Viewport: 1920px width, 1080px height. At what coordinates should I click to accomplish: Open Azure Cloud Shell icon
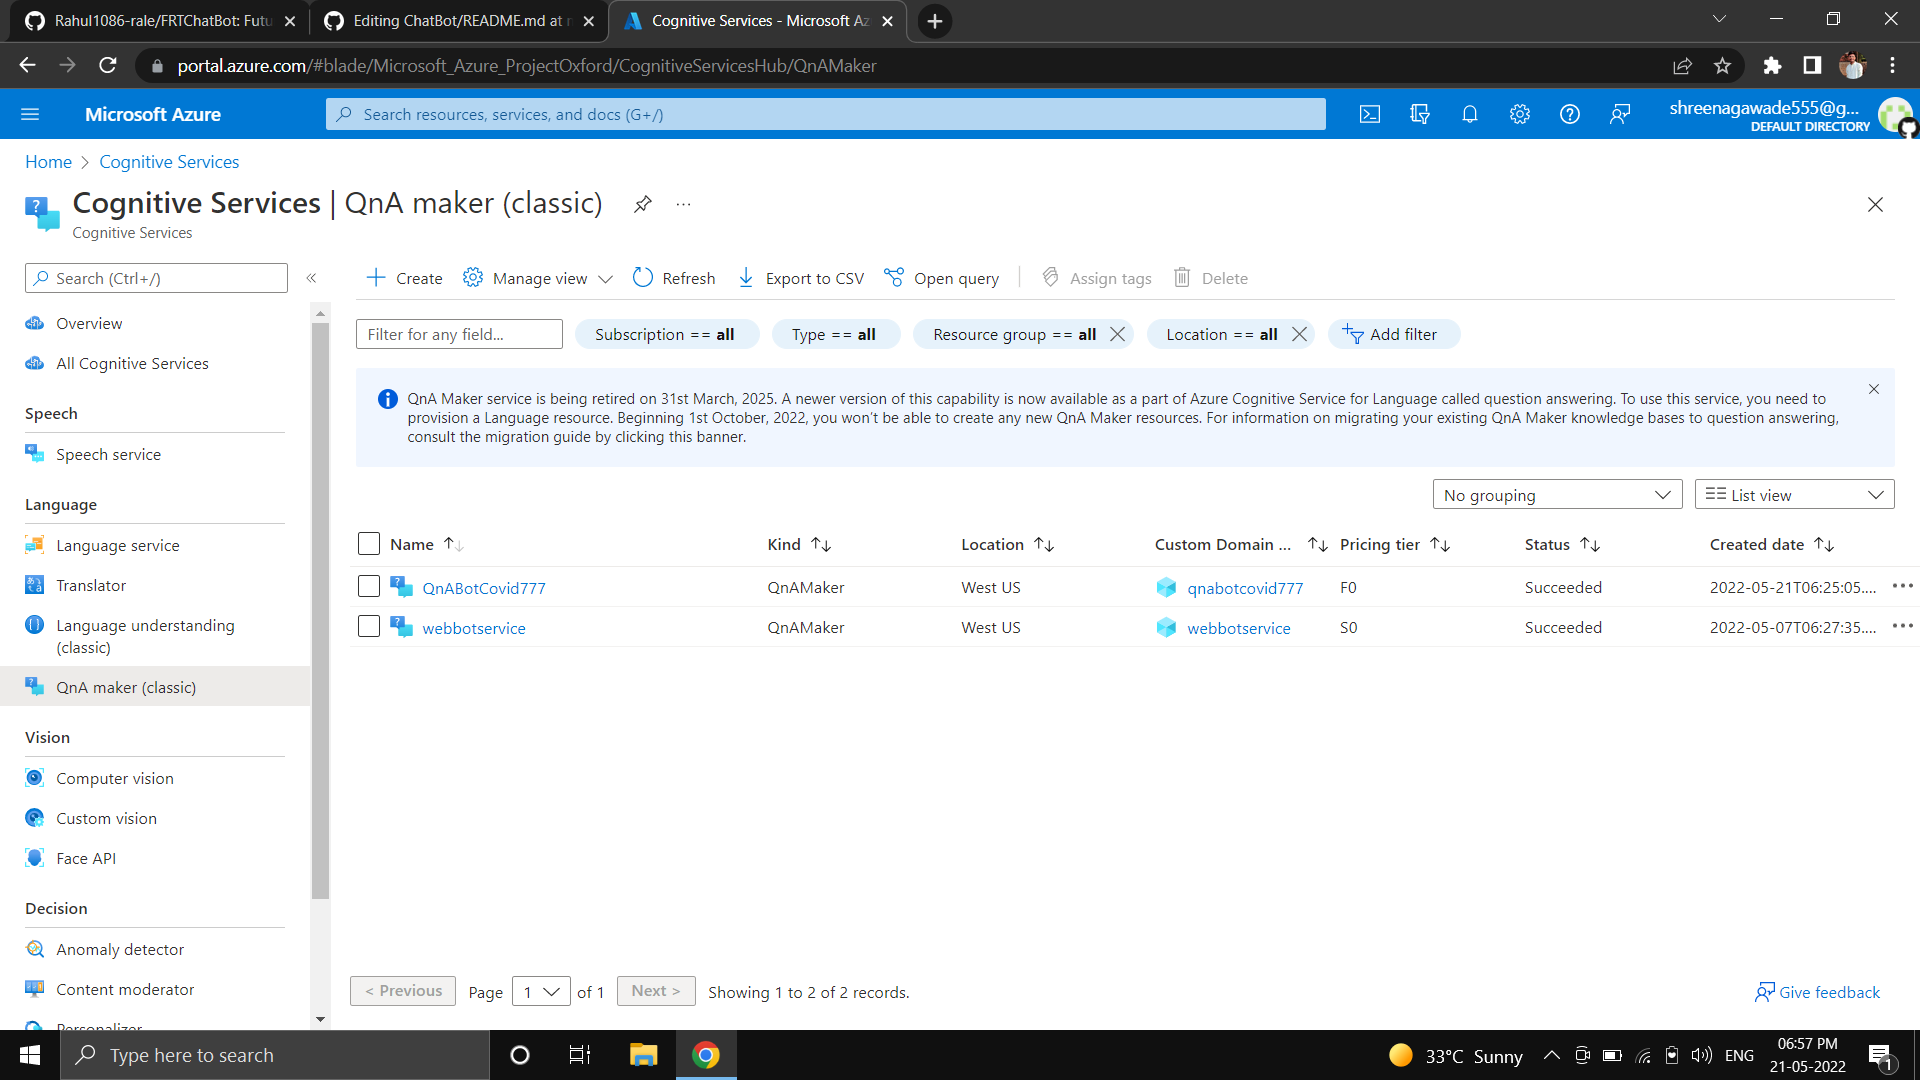point(1370,114)
